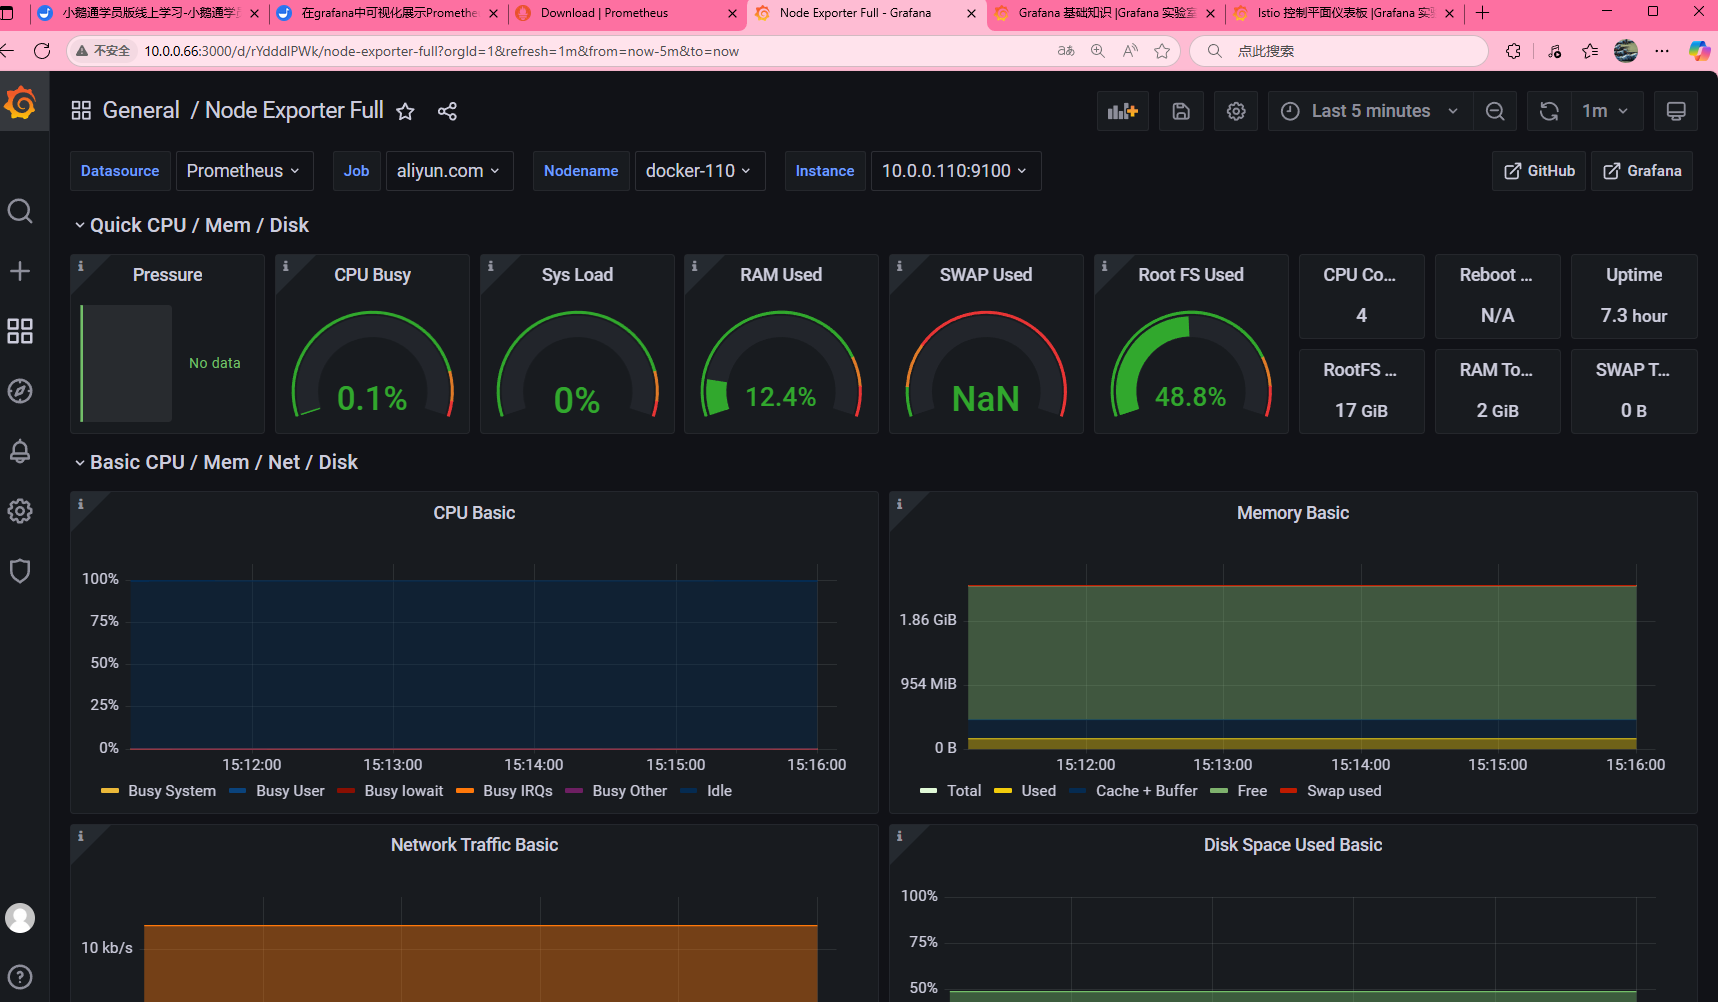
Task: Star the Node Exporter Full dashboard
Action: click(x=405, y=111)
